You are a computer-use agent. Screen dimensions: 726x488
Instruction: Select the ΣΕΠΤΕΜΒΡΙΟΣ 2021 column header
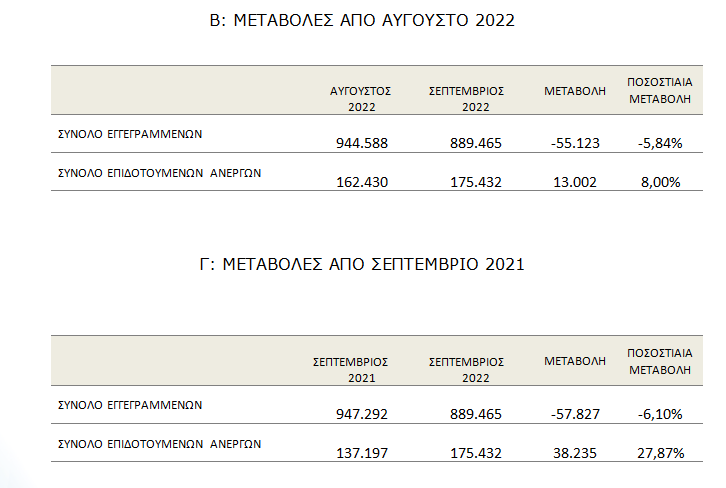[x=350, y=369]
